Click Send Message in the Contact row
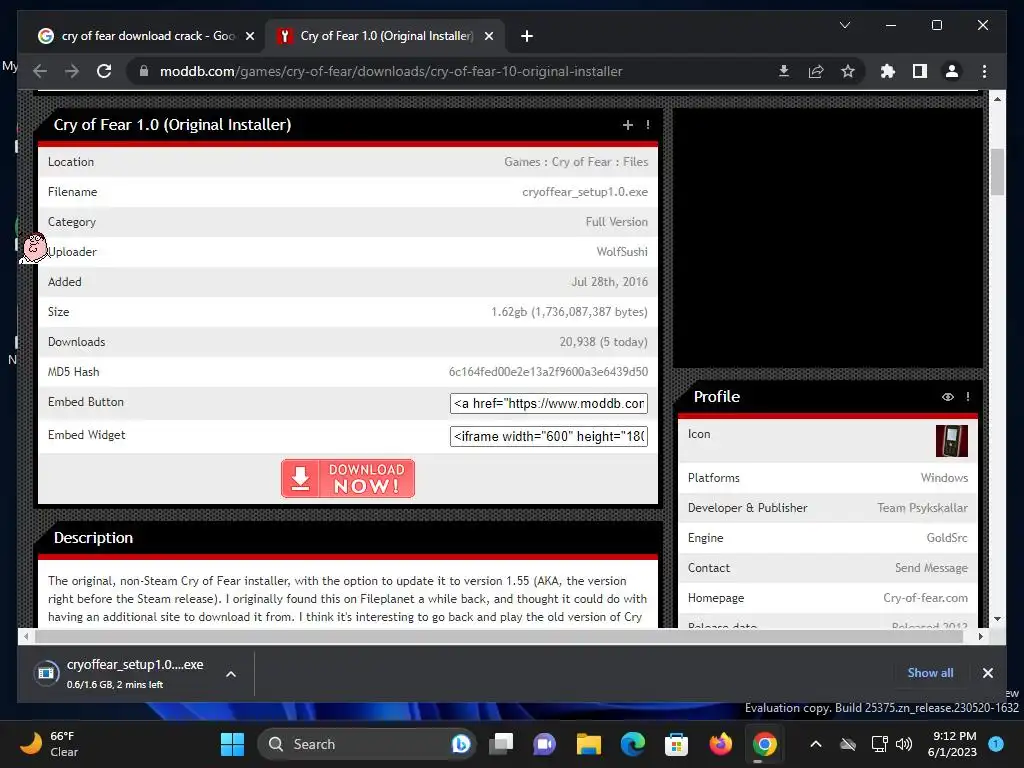The image size is (1024, 768). [x=931, y=568]
